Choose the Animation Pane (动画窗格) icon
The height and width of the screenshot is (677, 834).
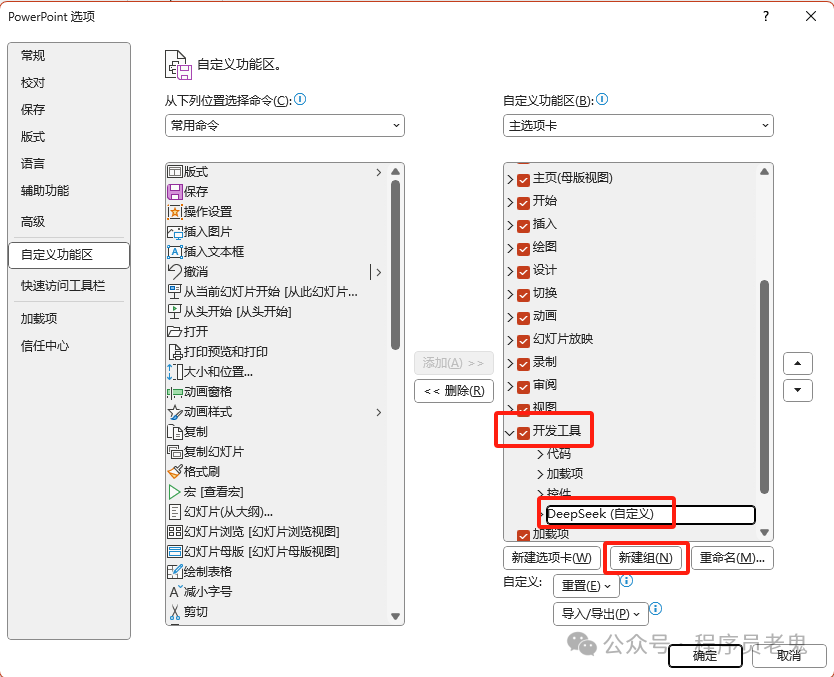tap(174, 392)
